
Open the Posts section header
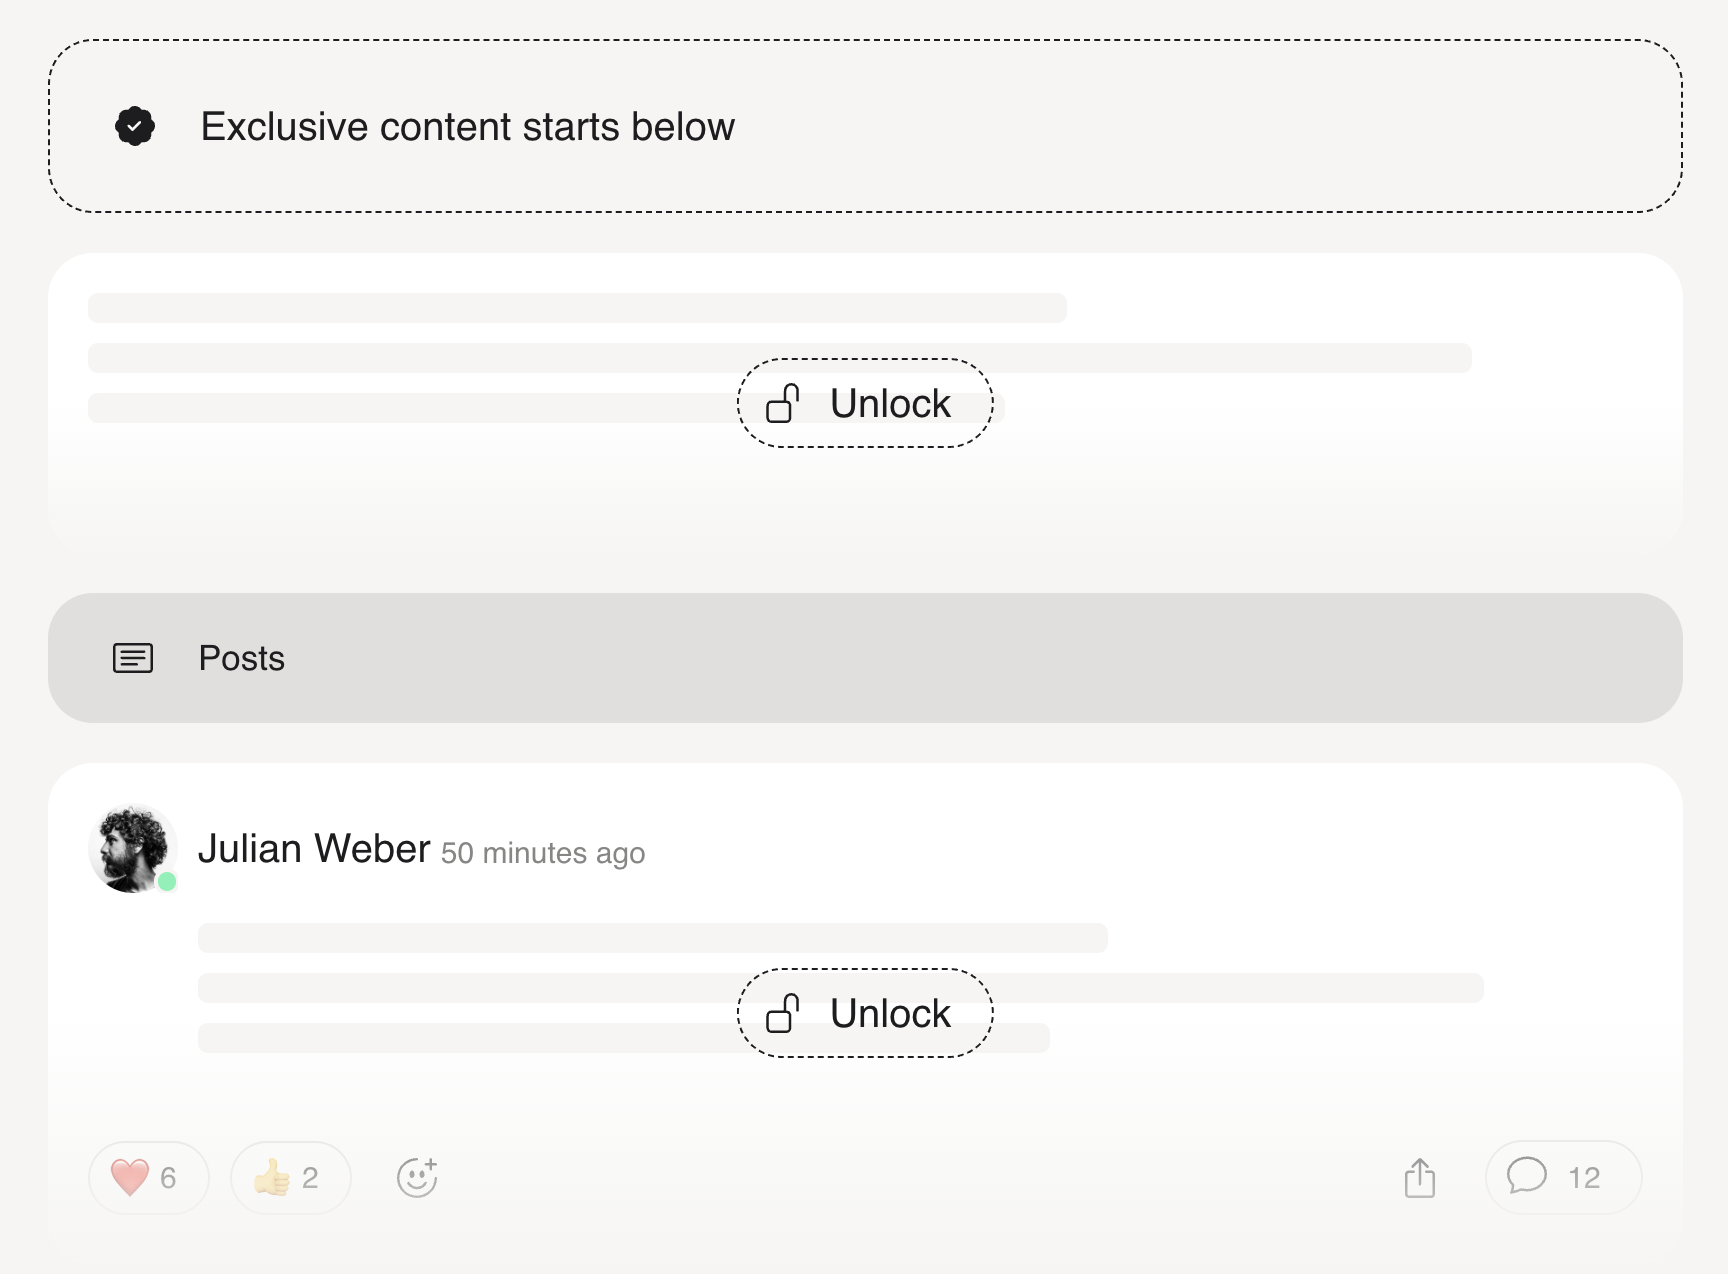click(x=865, y=658)
